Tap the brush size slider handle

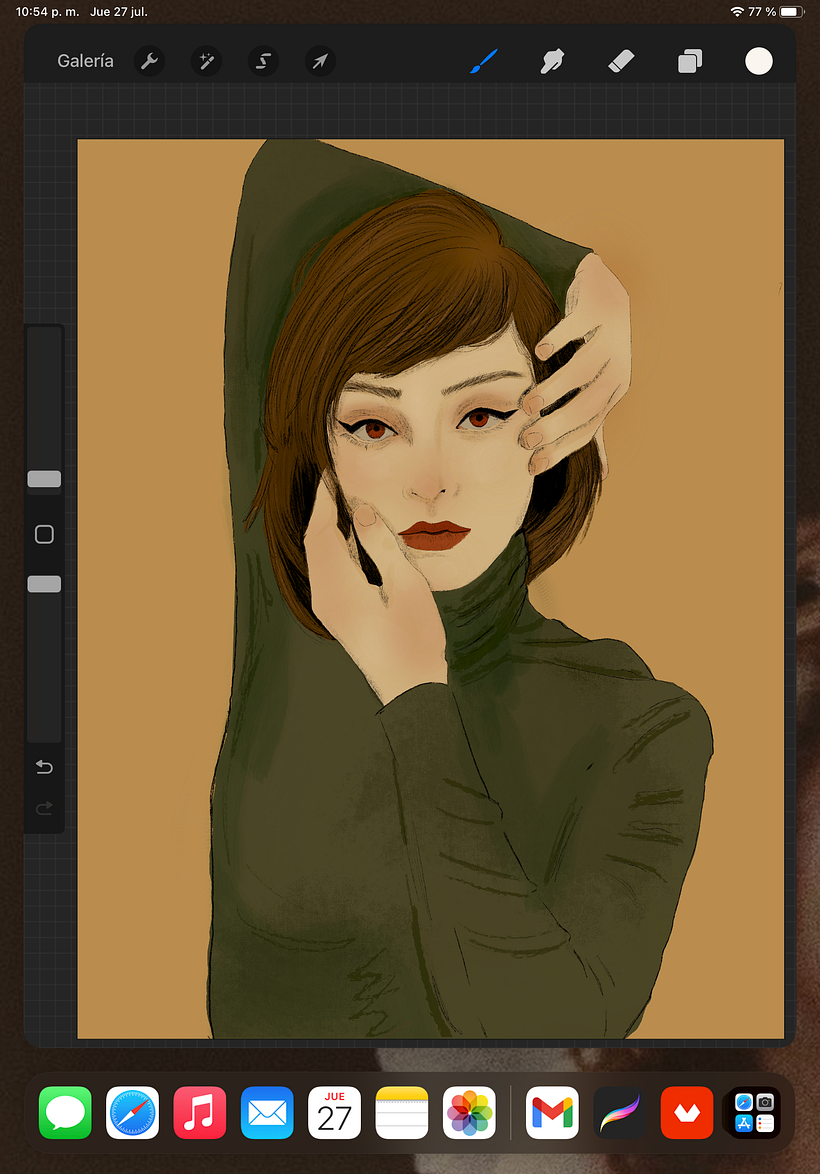pos(44,479)
